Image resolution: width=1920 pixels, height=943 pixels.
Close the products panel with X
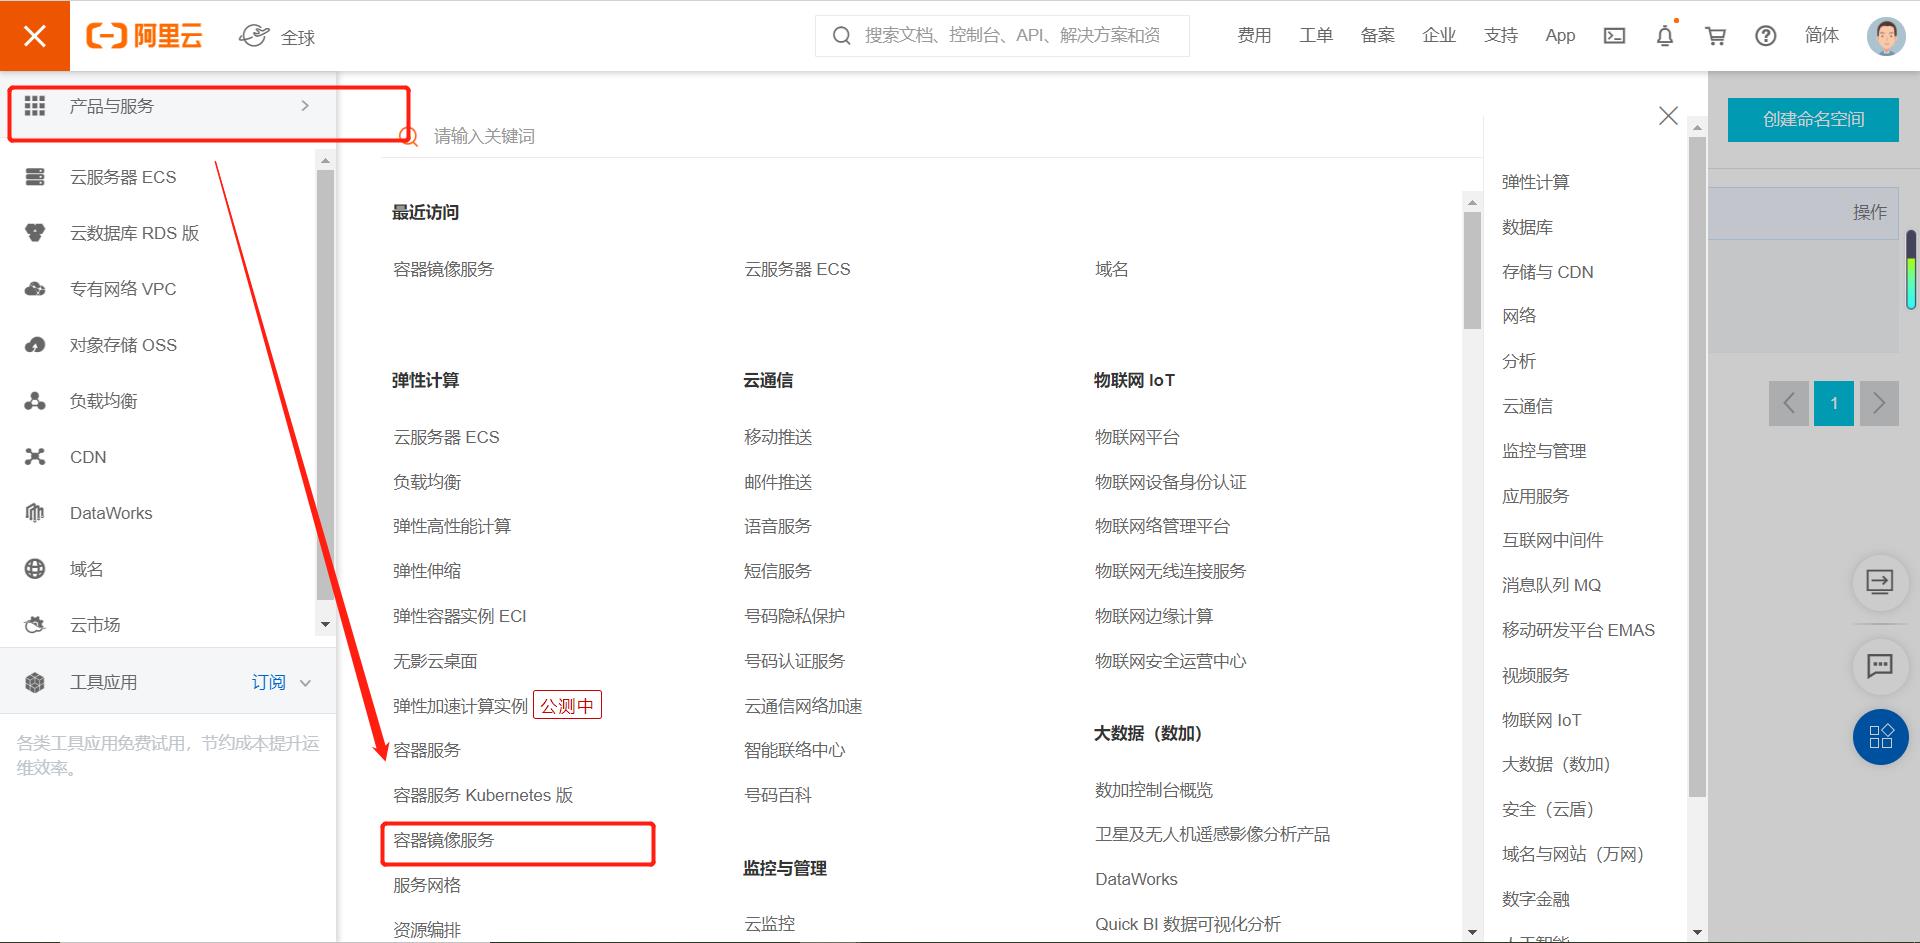coord(1668,116)
